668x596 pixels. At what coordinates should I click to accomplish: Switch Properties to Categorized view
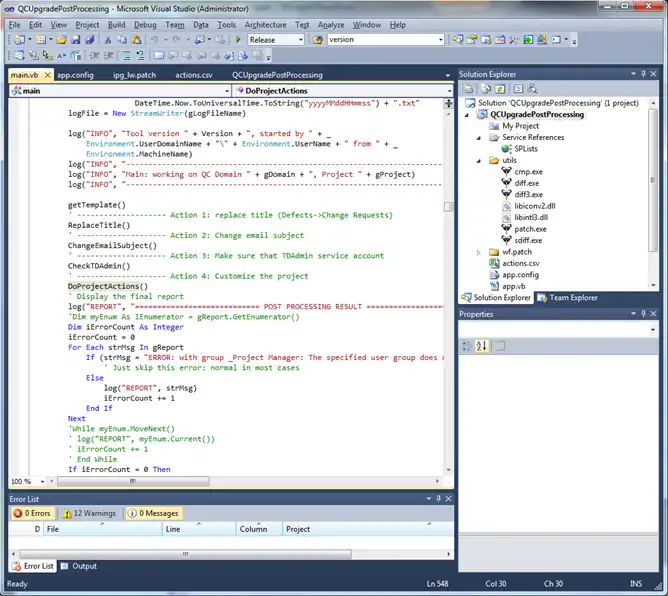click(467, 346)
